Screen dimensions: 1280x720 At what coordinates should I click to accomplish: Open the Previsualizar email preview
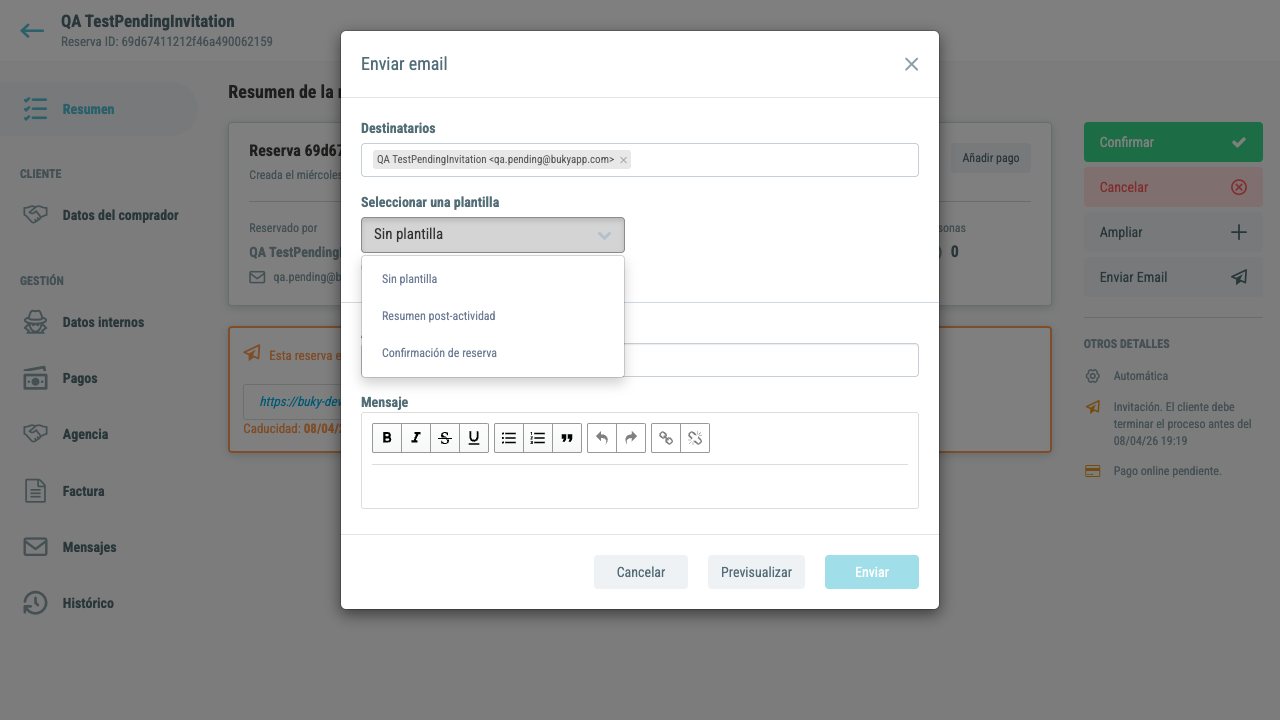[756, 572]
